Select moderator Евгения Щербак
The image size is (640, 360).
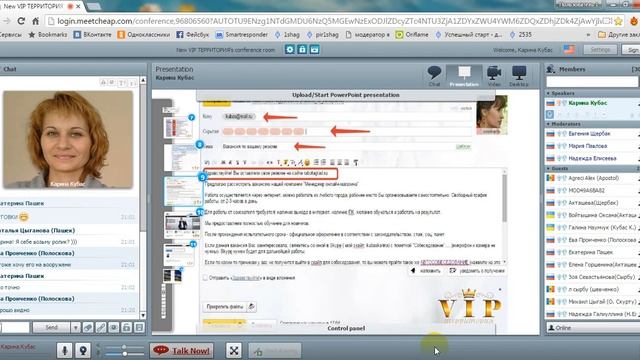coord(593,133)
